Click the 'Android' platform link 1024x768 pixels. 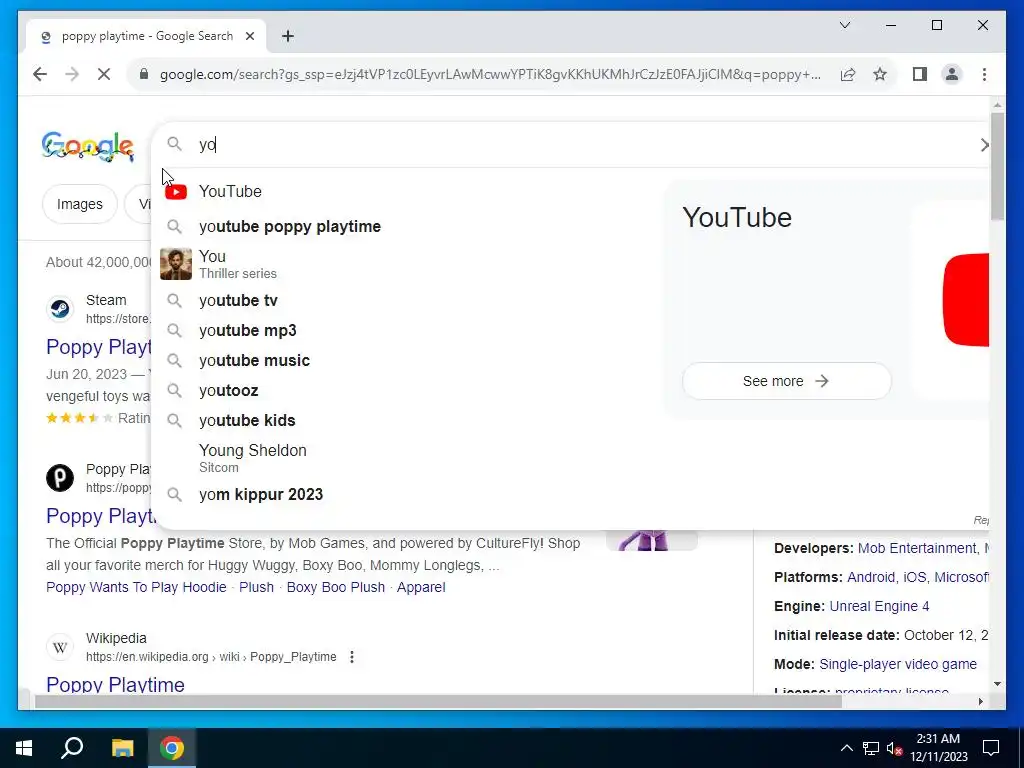pos(871,577)
